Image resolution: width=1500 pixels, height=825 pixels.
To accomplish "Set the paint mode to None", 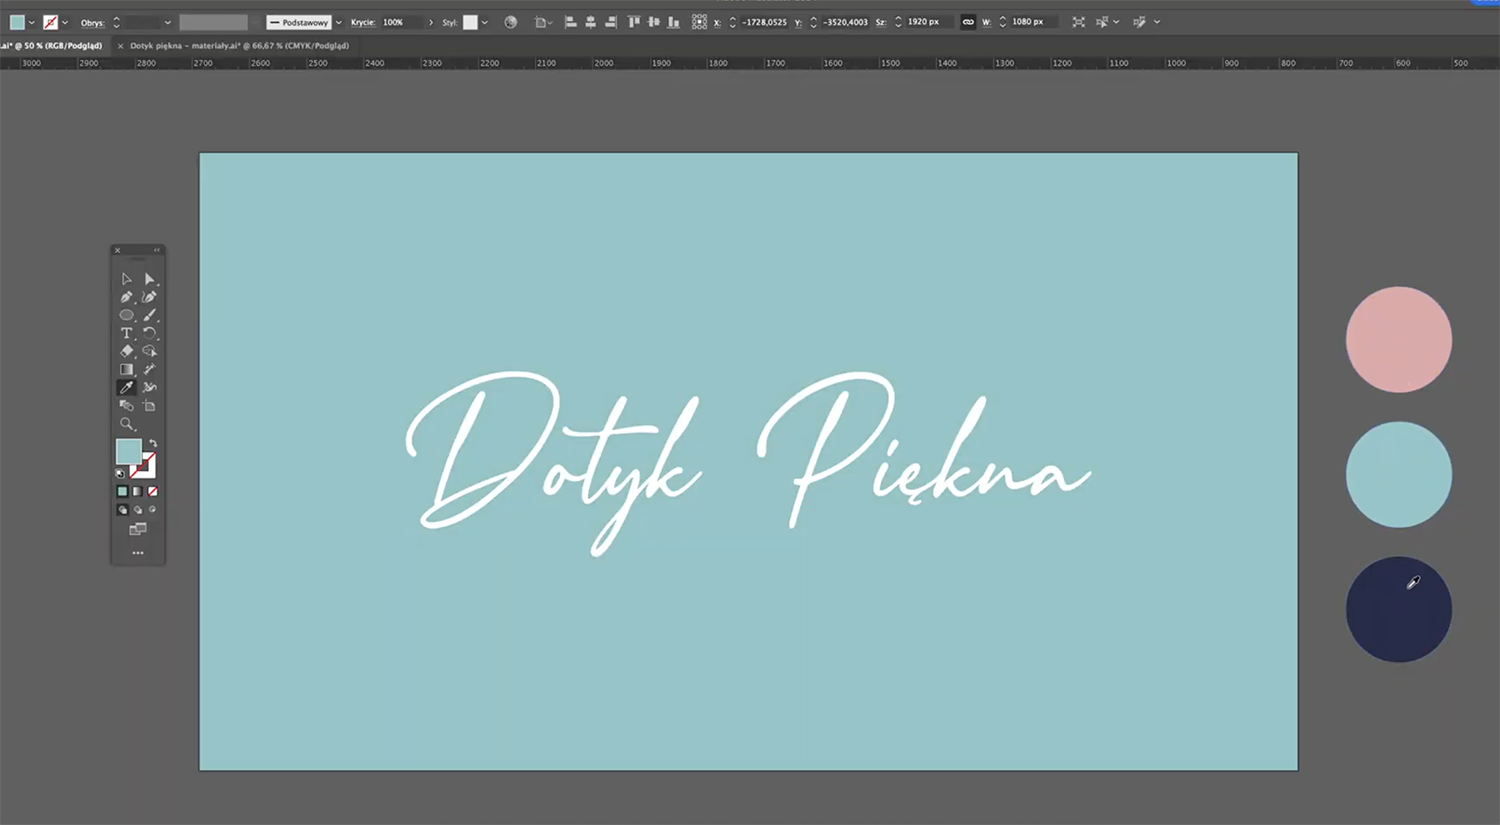I will click(x=153, y=492).
